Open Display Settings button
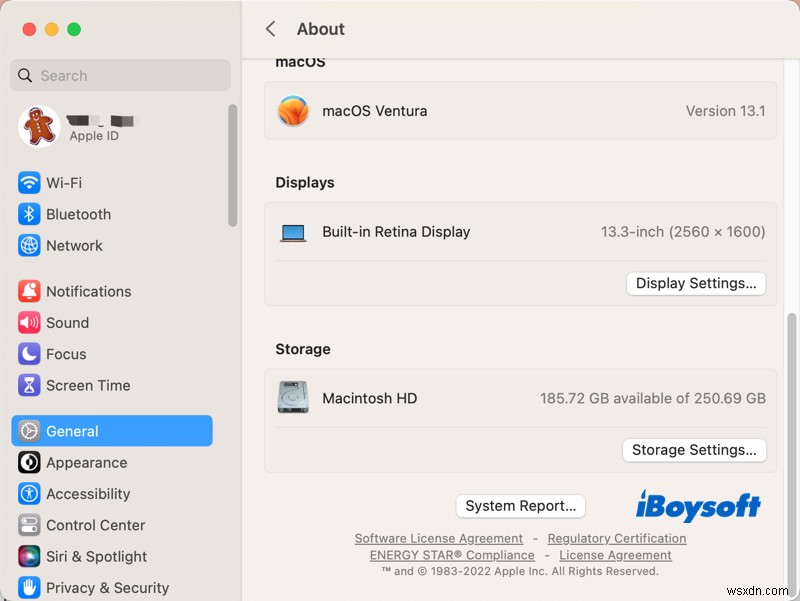 (696, 283)
